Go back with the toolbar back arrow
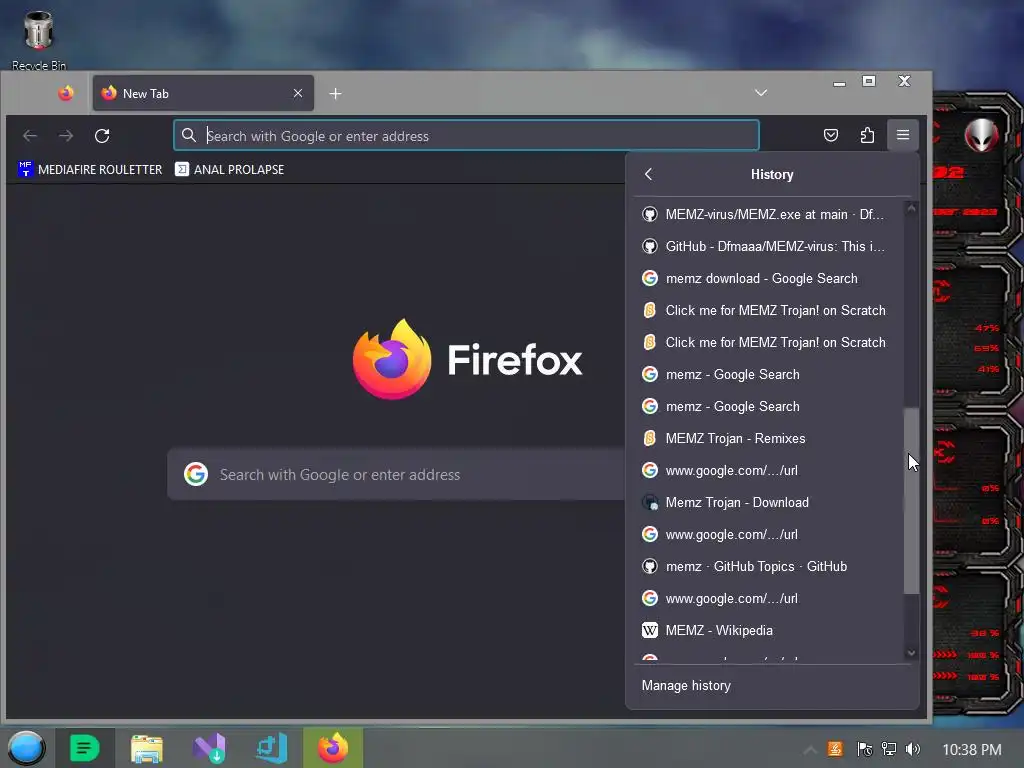The width and height of the screenshot is (1024, 768). (30, 136)
